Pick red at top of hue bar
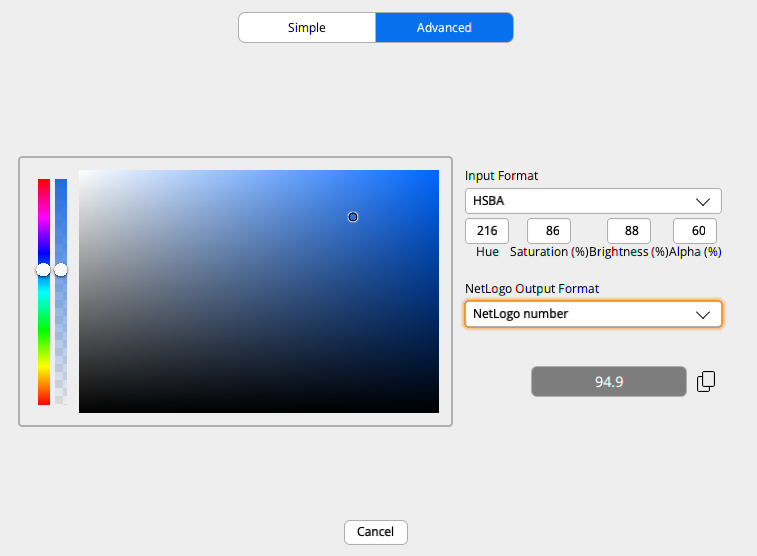757x556 pixels. click(x=44, y=183)
